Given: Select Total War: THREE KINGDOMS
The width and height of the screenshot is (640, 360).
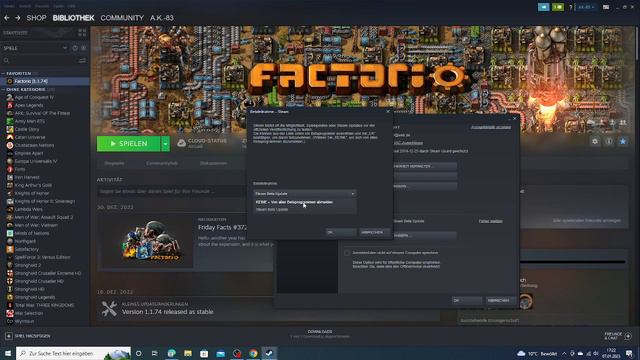Looking at the screenshot, I should [x=45, y=305].
